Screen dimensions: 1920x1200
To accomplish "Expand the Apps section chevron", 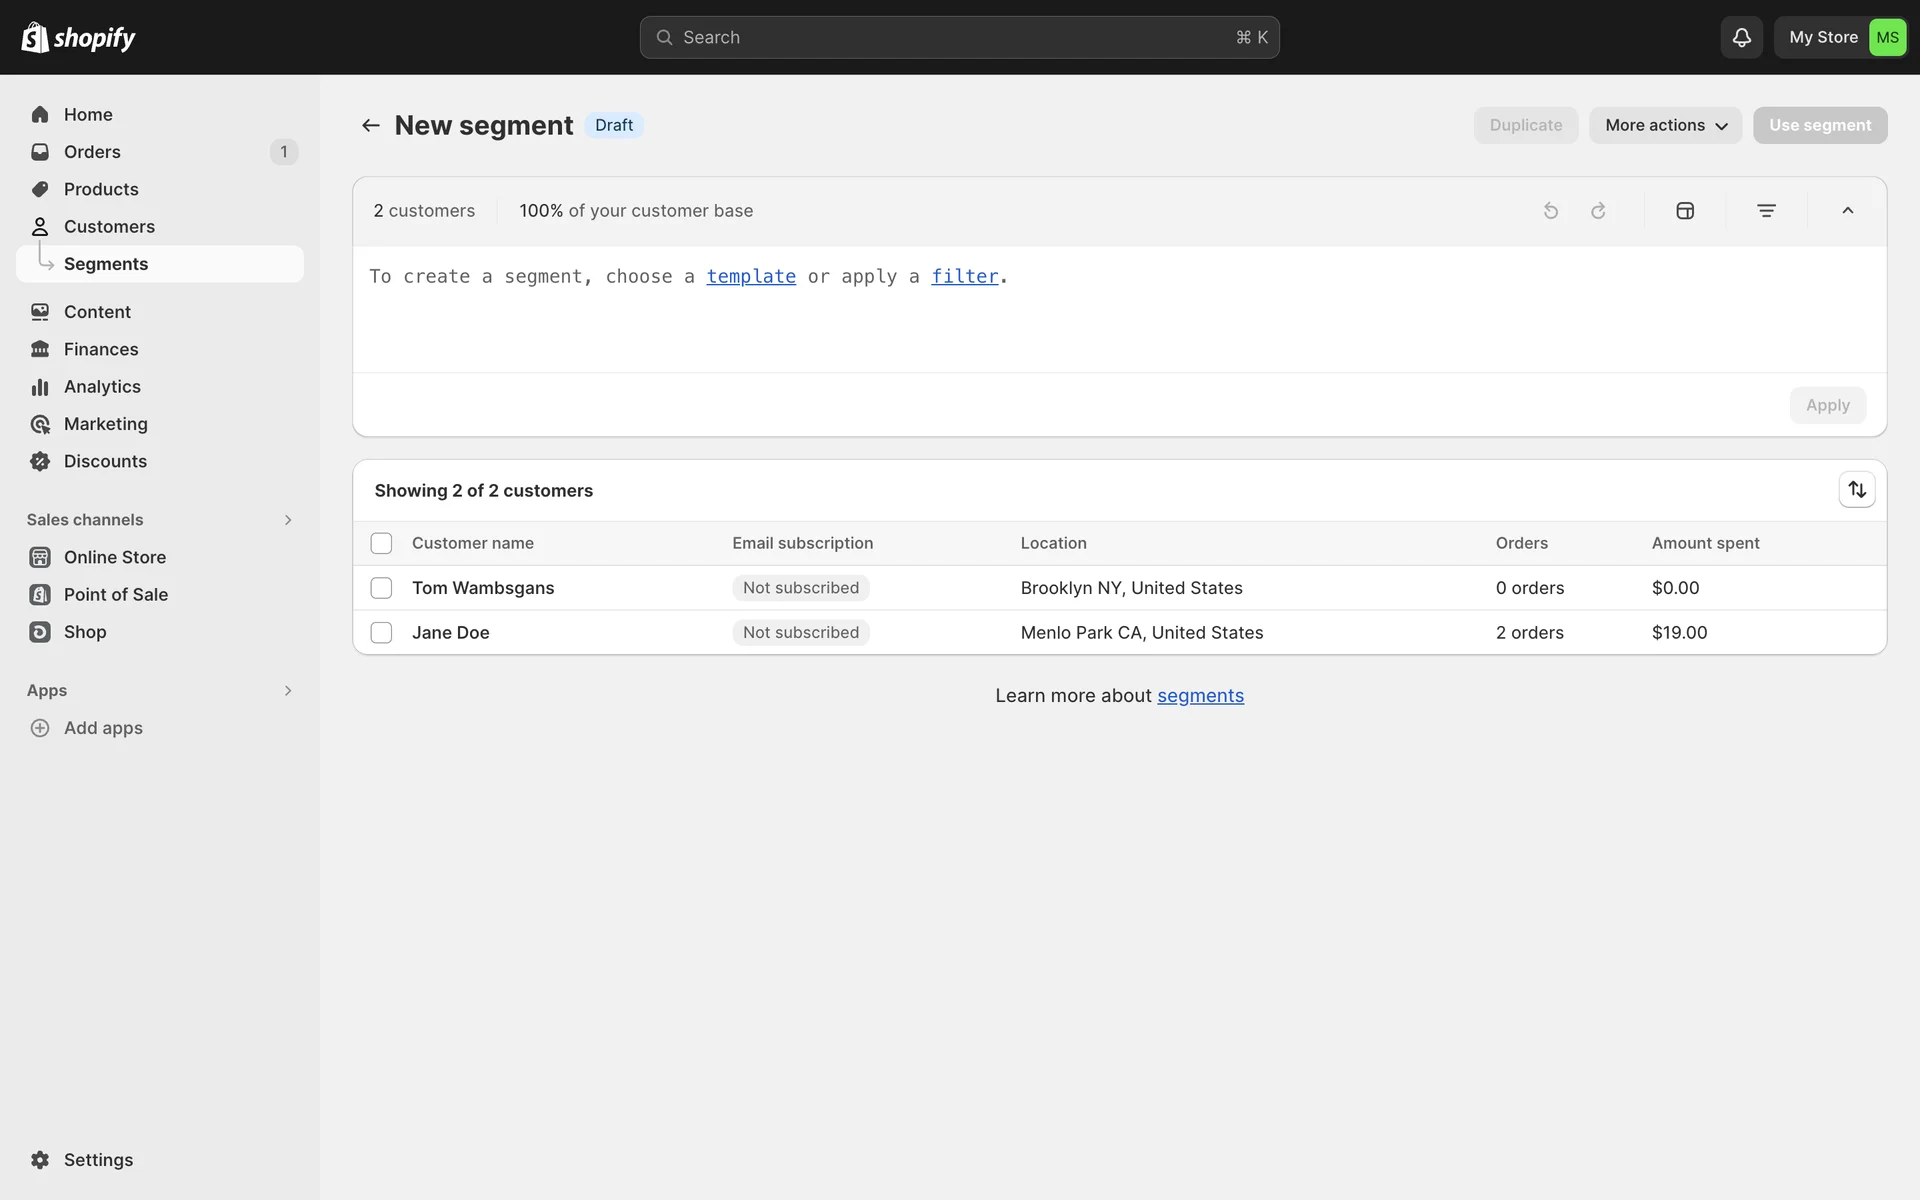I will 288,691.
